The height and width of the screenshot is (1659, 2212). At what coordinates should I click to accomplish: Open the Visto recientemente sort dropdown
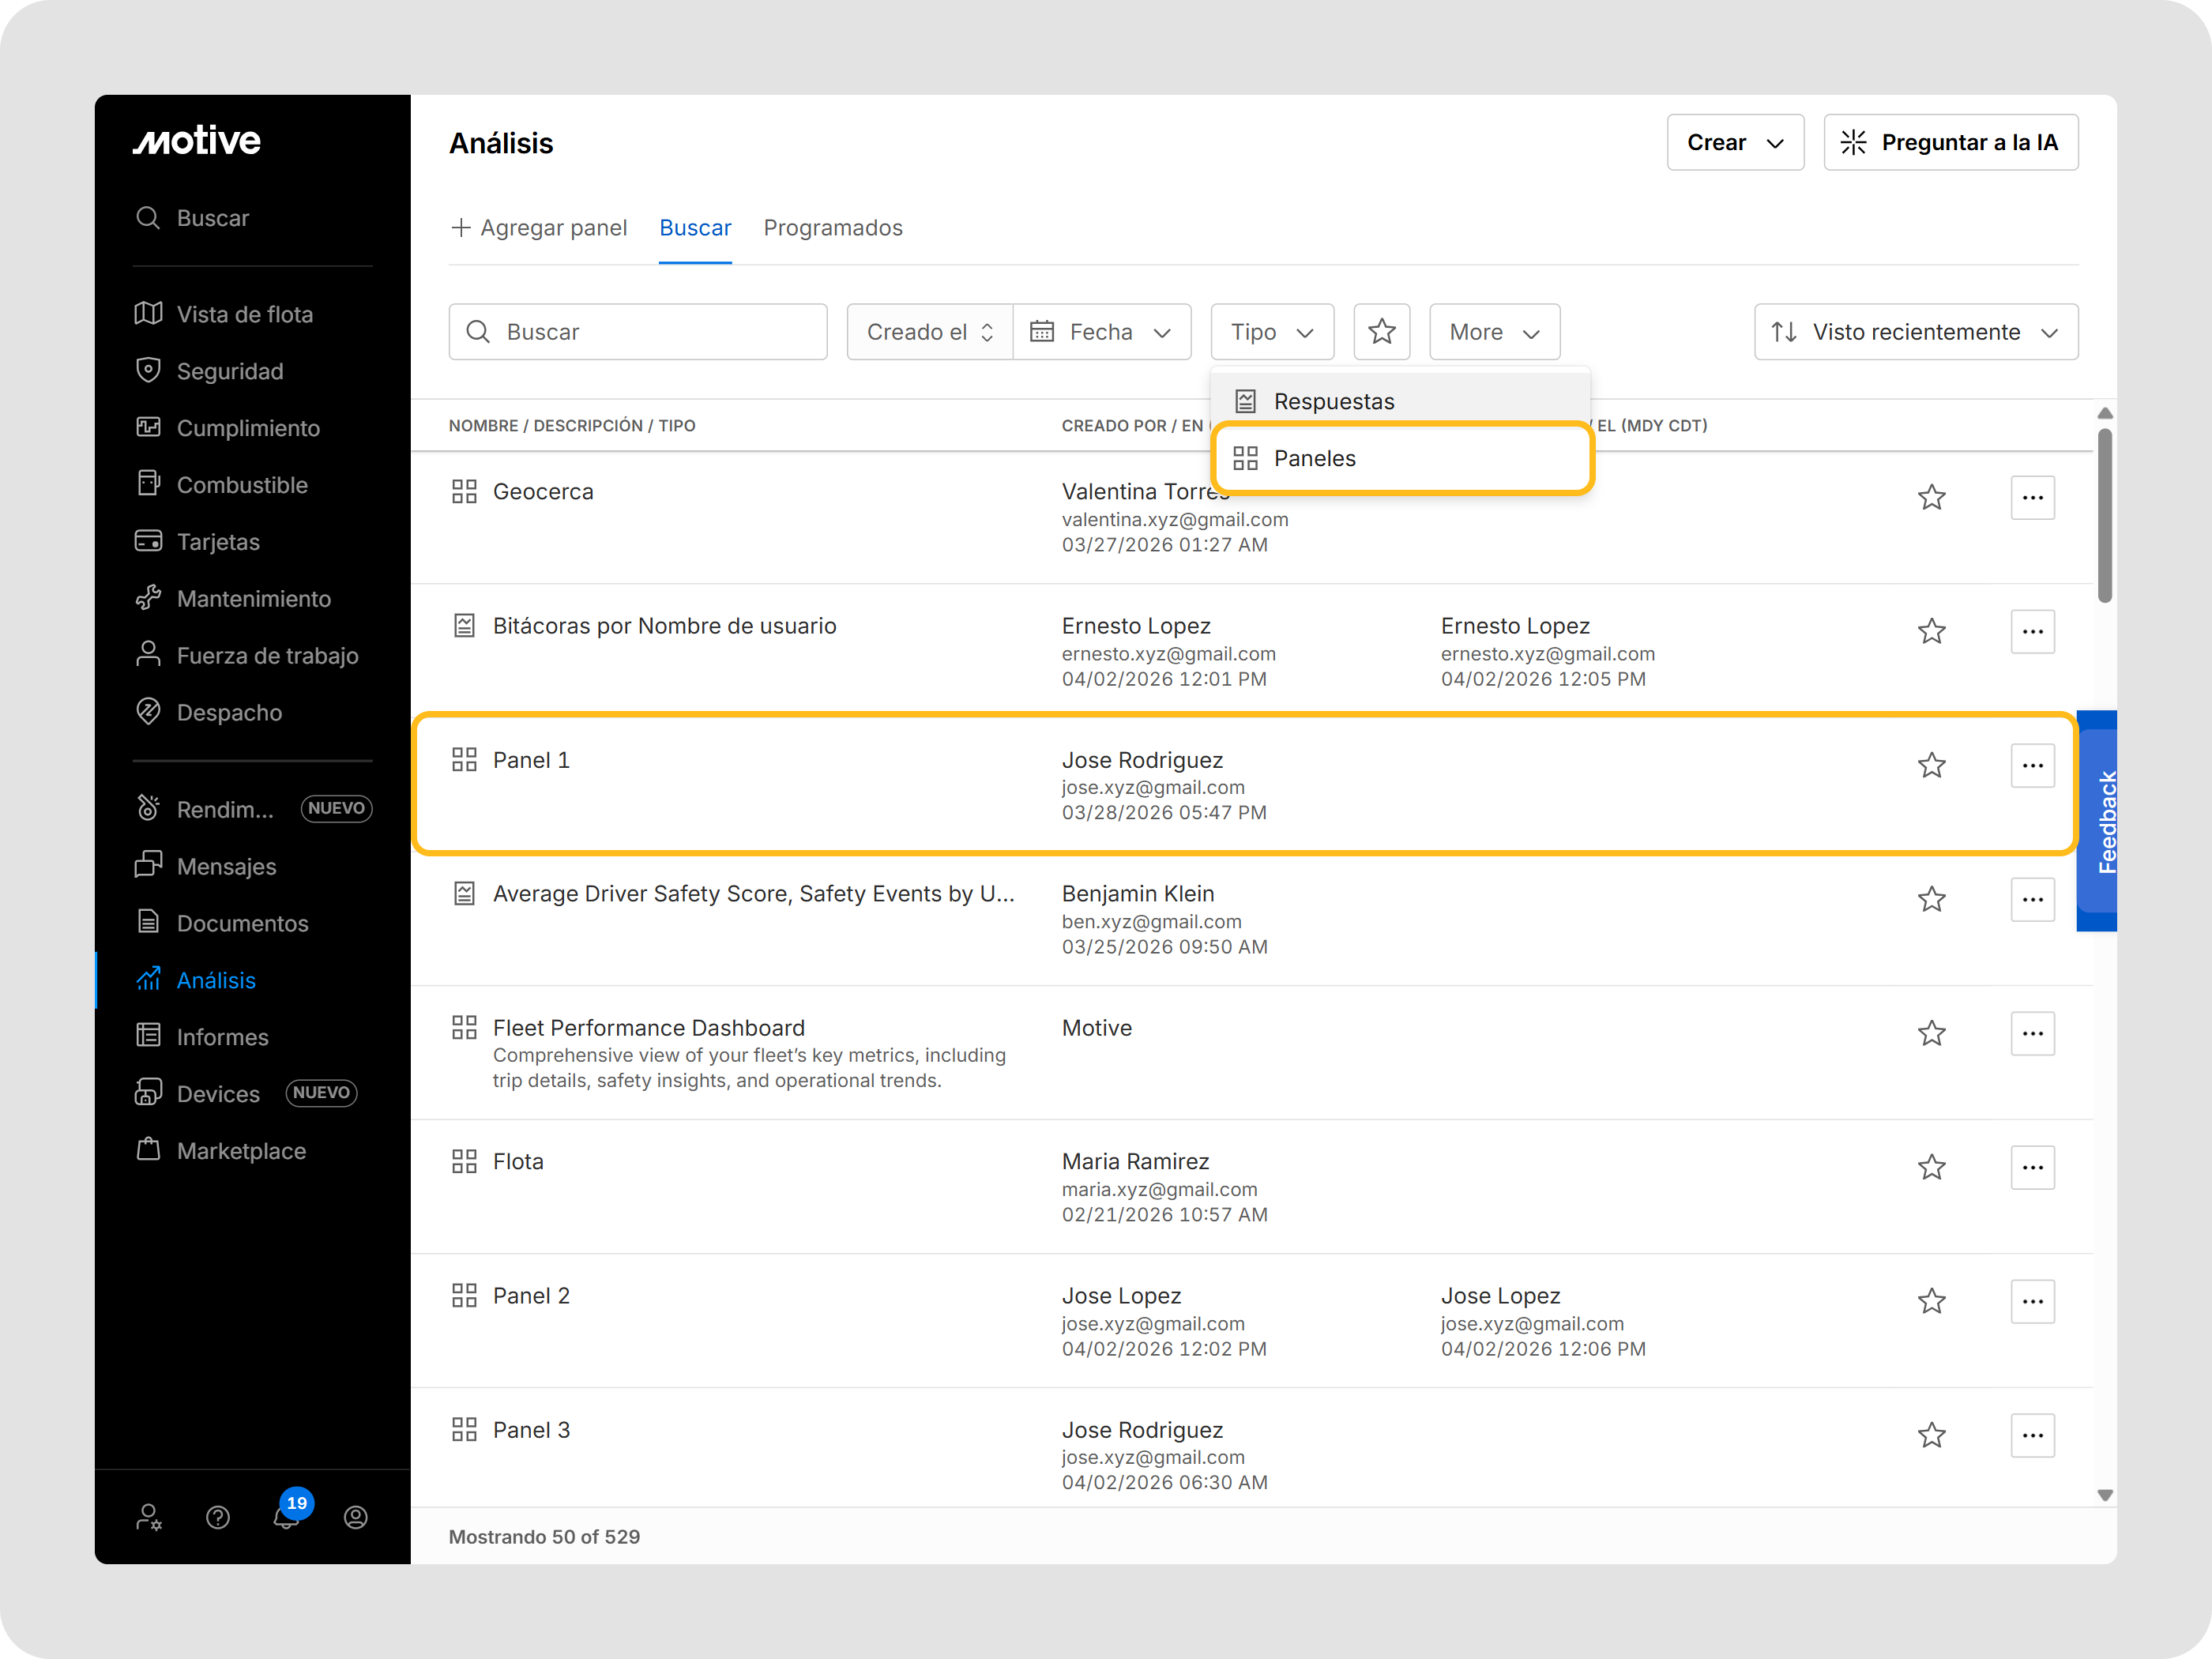tap(1915, 332)
